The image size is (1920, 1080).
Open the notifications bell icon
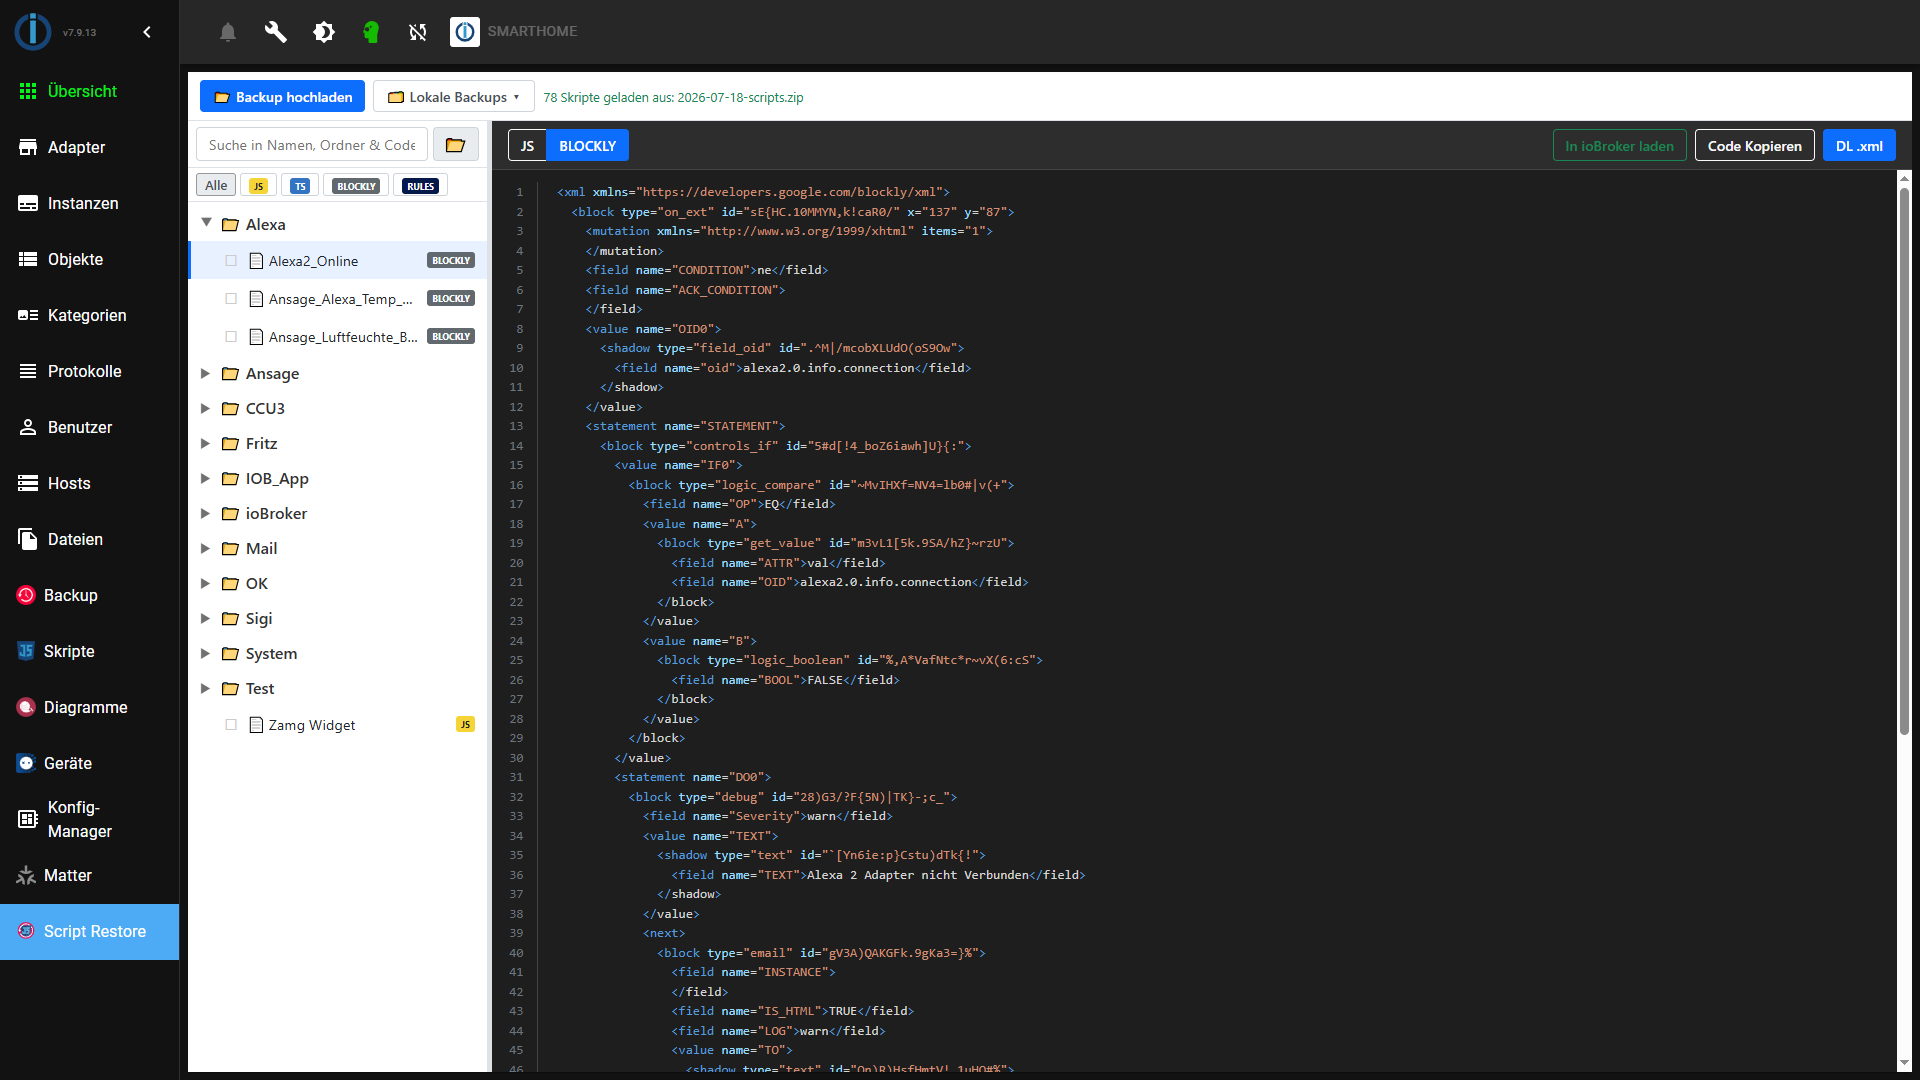coord(228,32)
